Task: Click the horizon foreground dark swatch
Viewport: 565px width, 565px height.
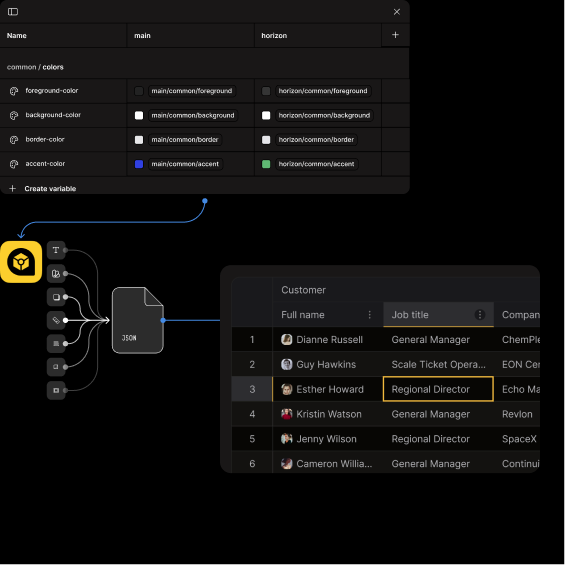Action: click(266, 91)
